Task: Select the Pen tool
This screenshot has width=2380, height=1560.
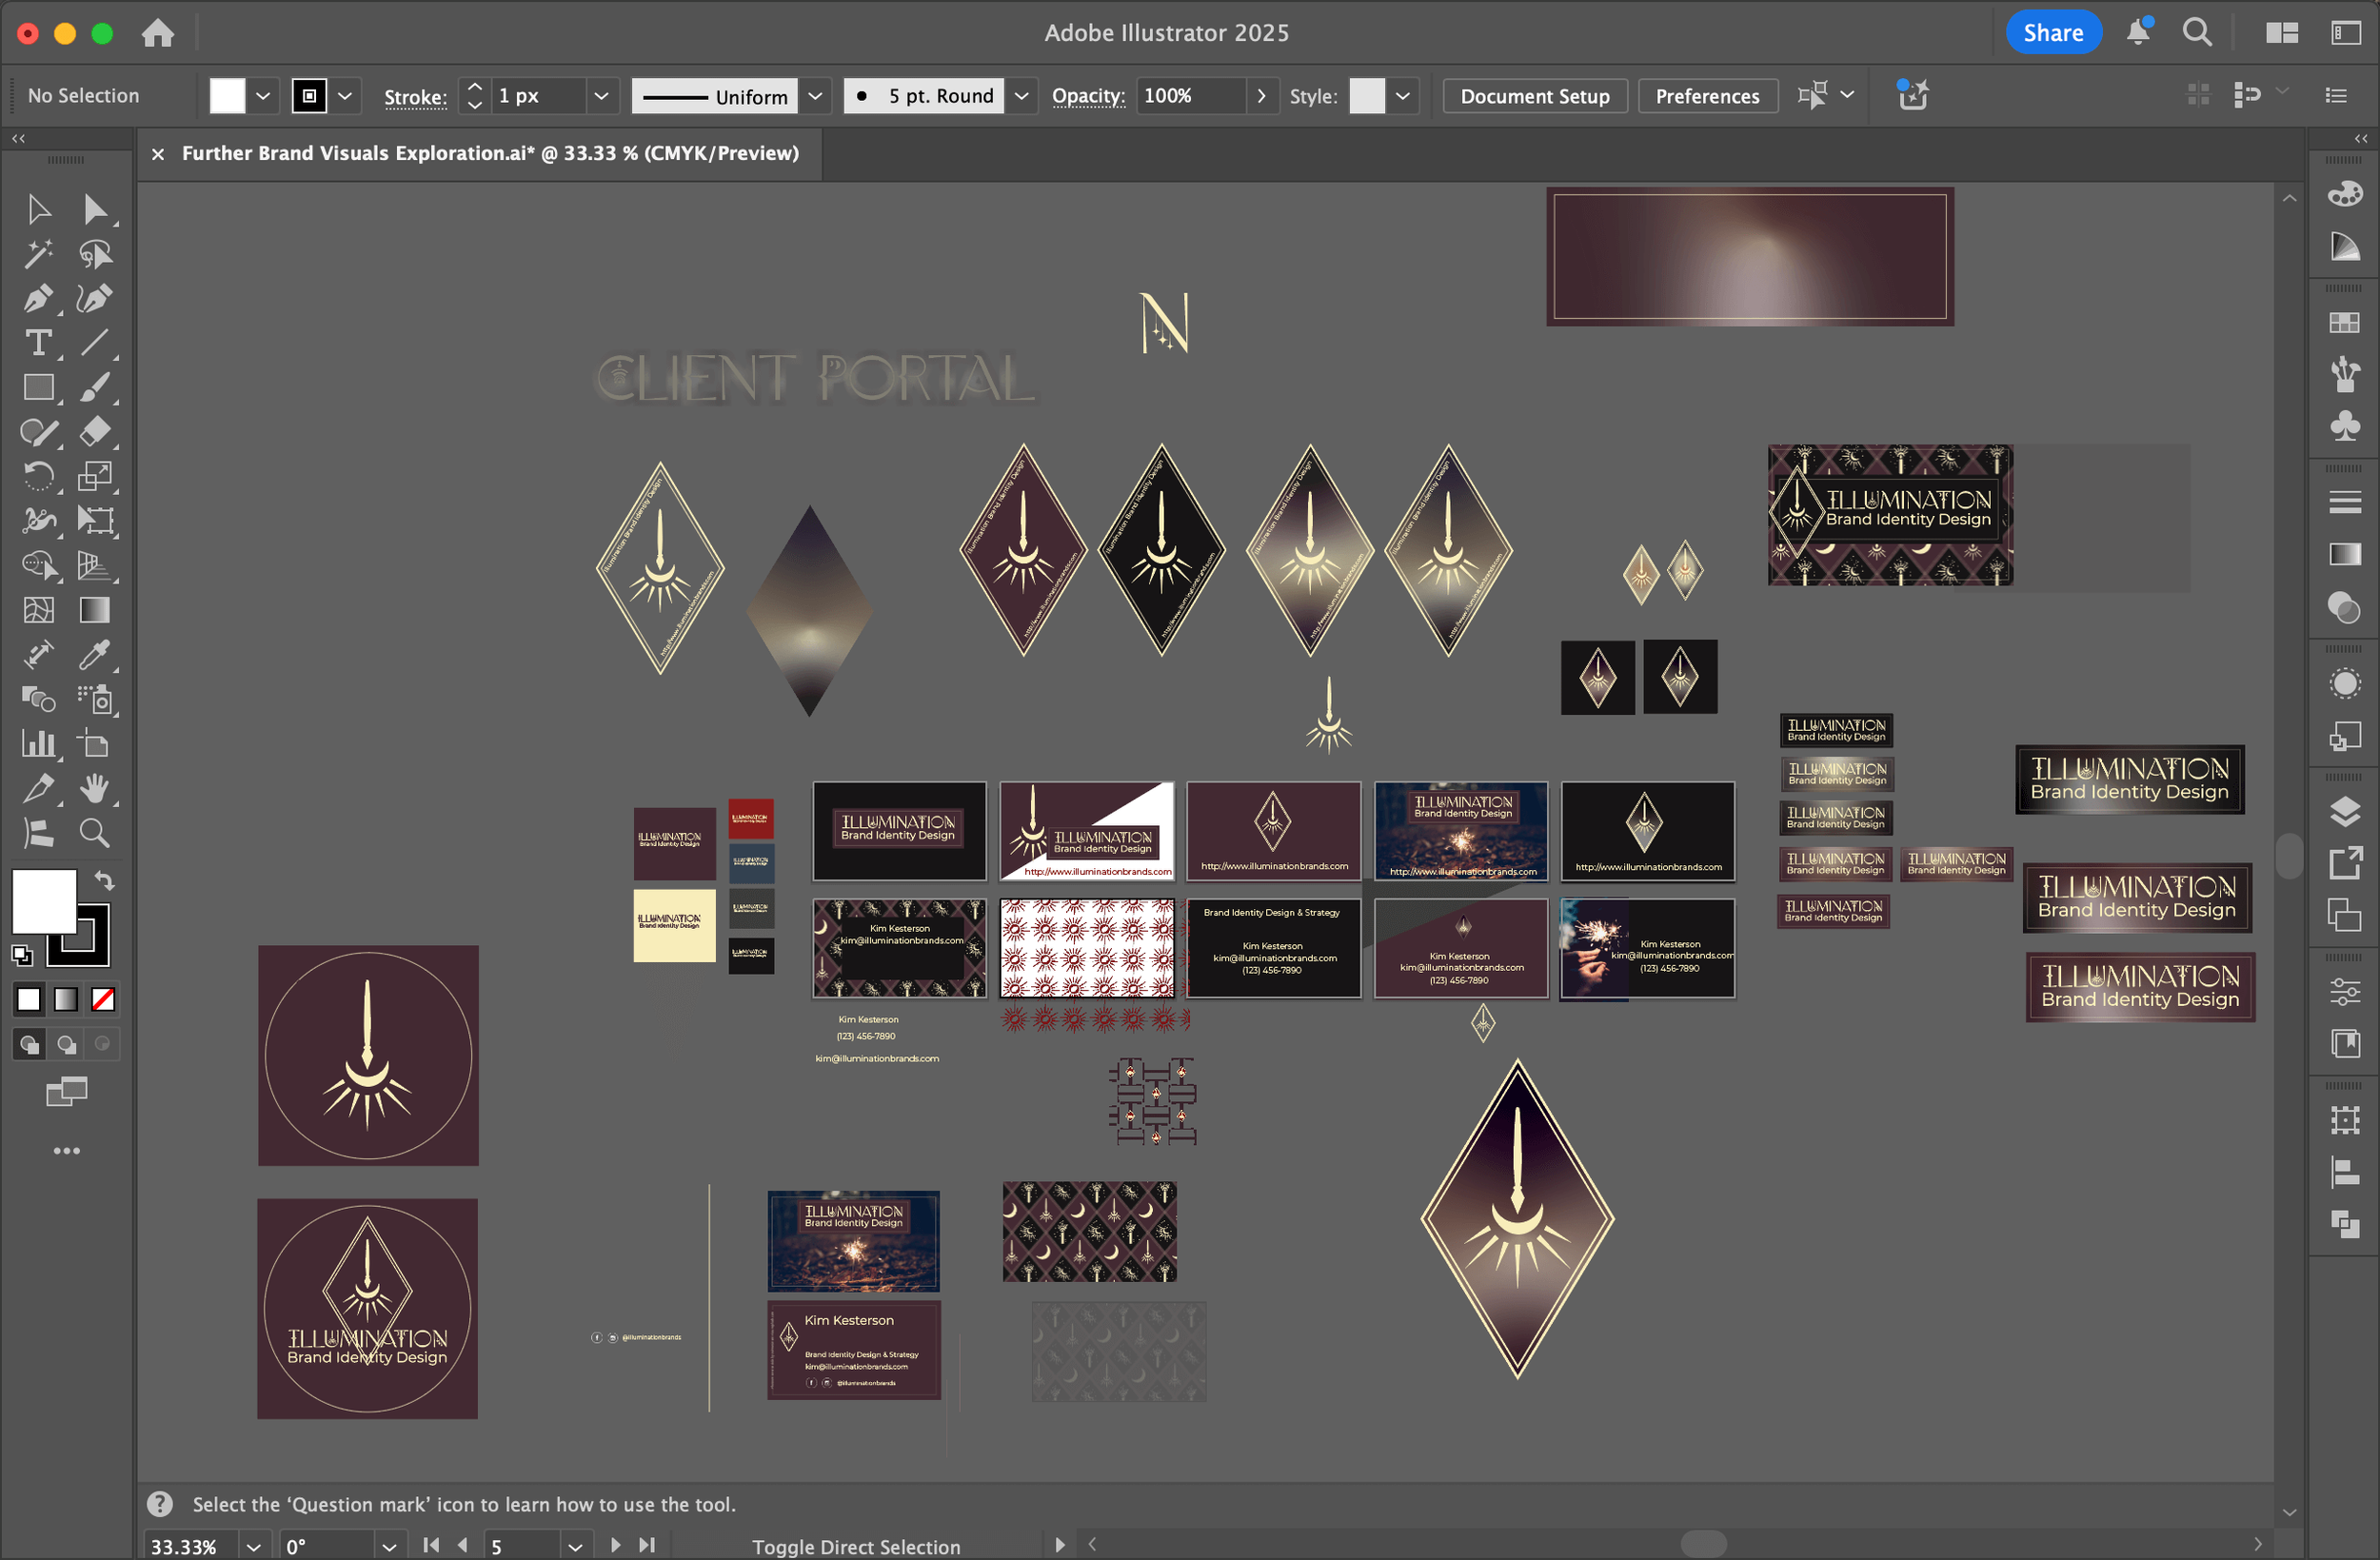Action: point(38,299)
